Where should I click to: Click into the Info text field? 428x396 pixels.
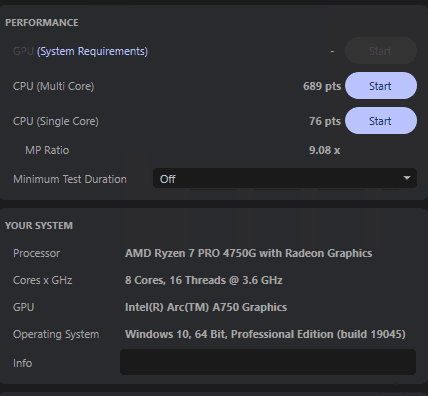[x=268, y=362]
